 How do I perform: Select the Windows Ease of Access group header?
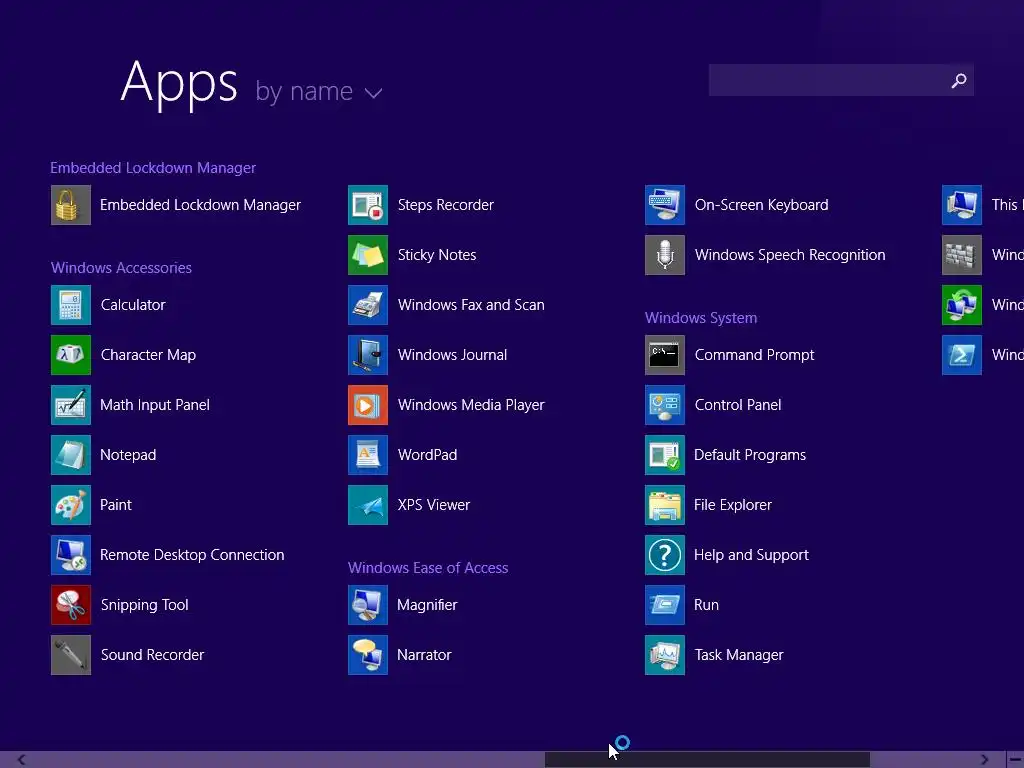[x=428, y=568]
